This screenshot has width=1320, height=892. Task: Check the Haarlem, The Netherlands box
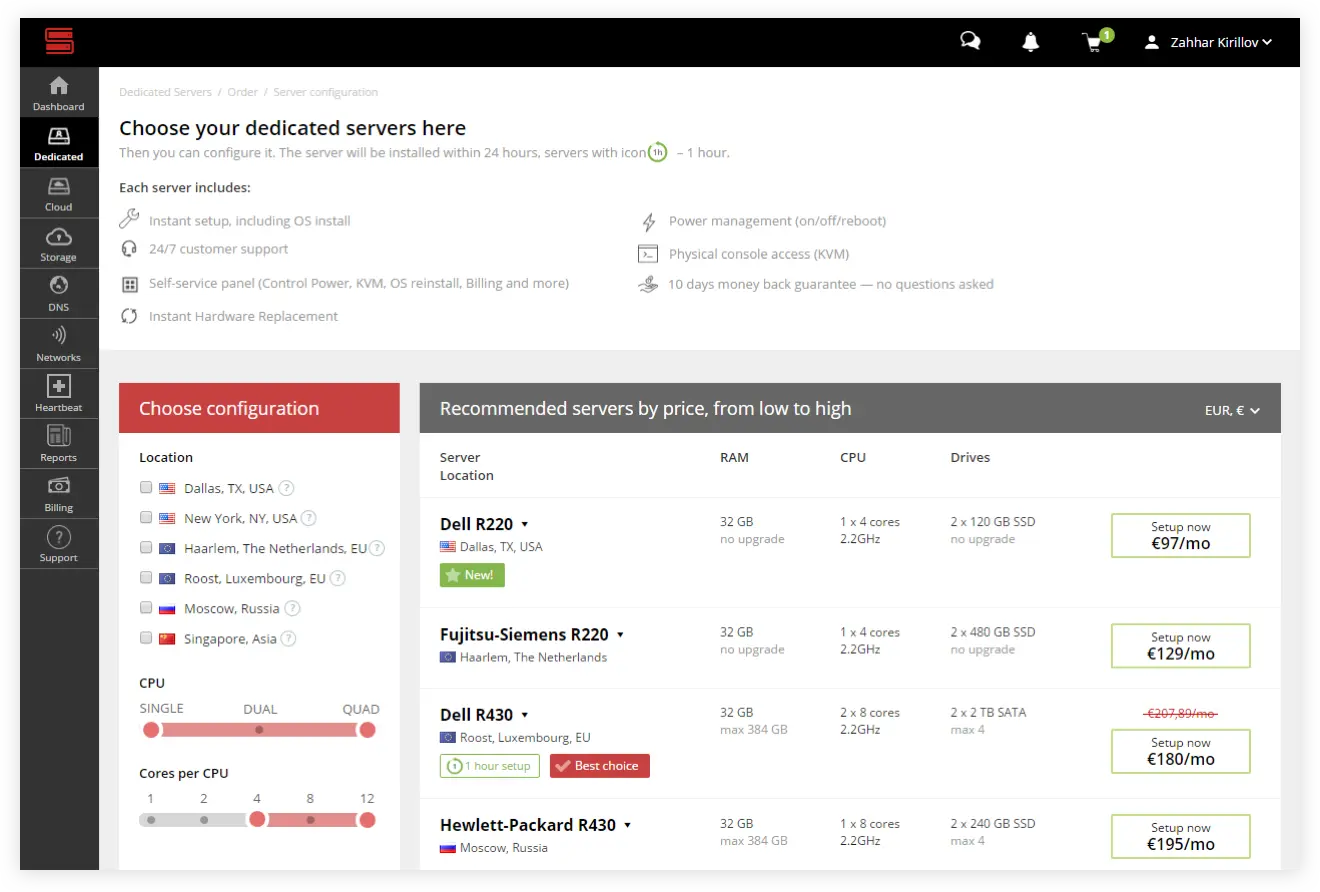point(146,547)
